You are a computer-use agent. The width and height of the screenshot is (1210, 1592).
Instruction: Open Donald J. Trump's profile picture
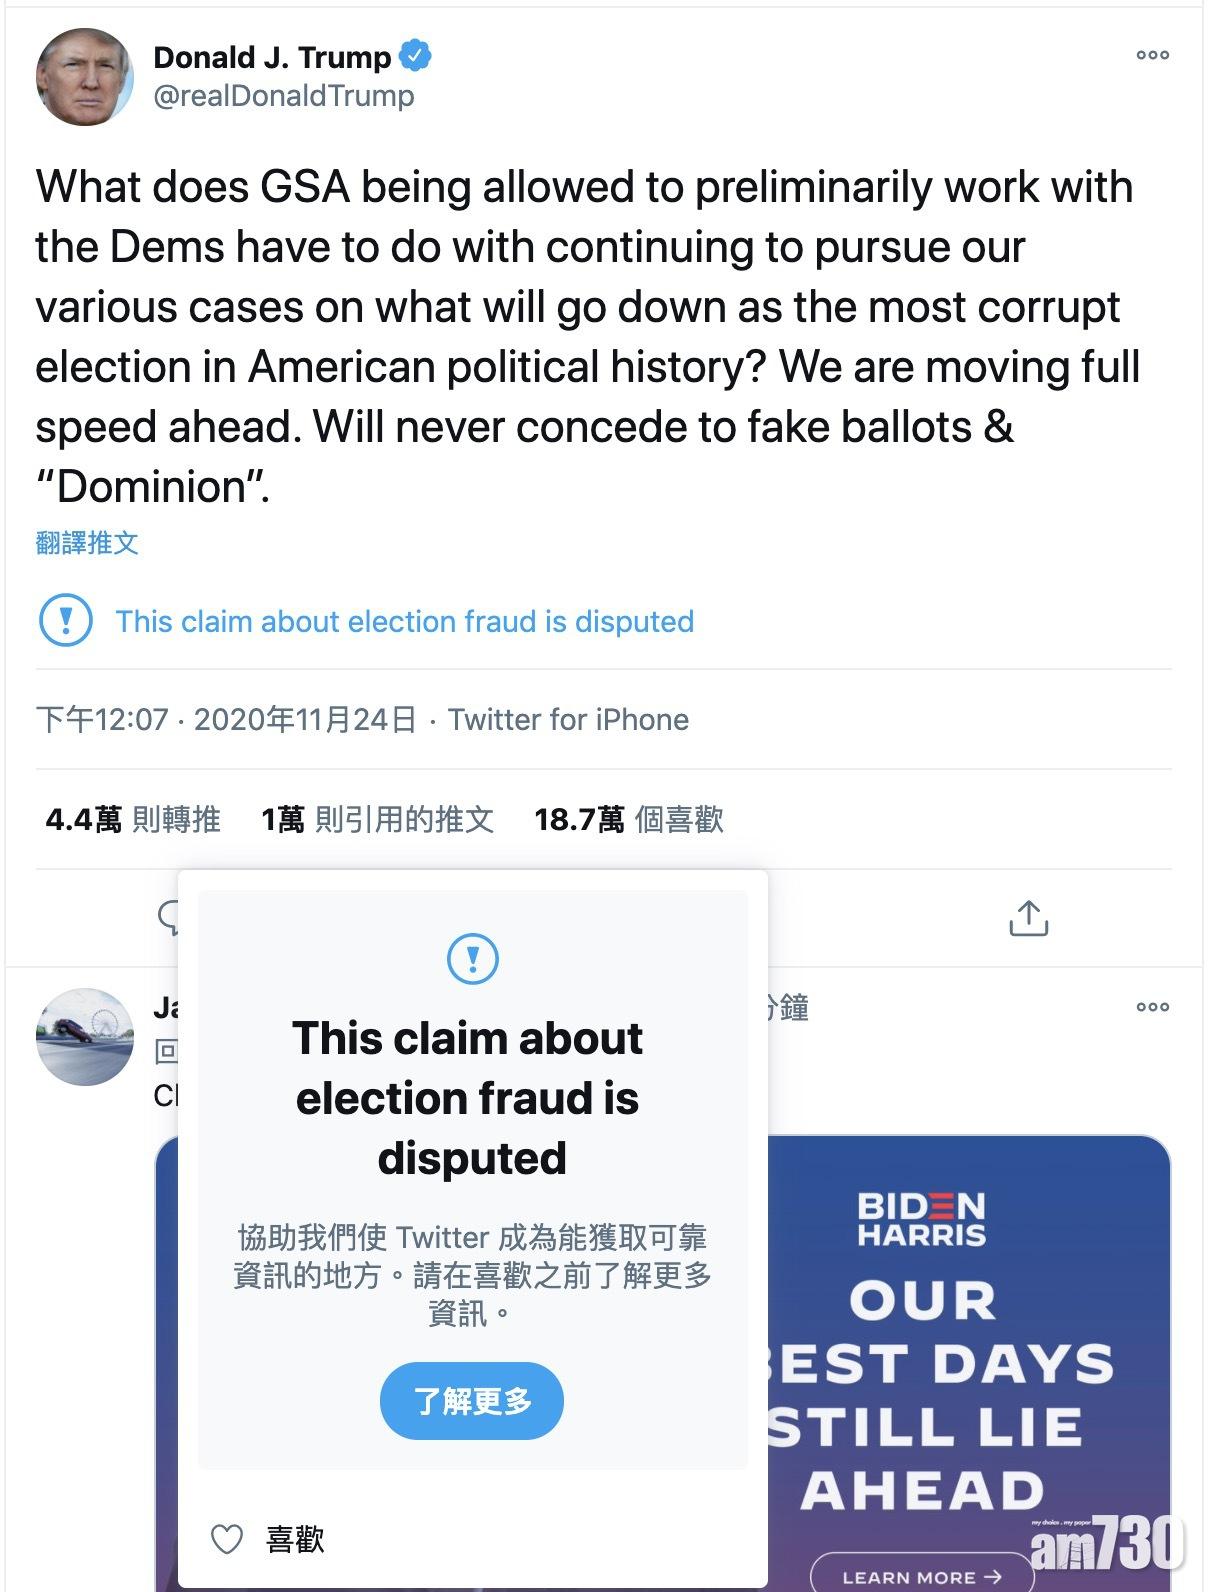84,78
